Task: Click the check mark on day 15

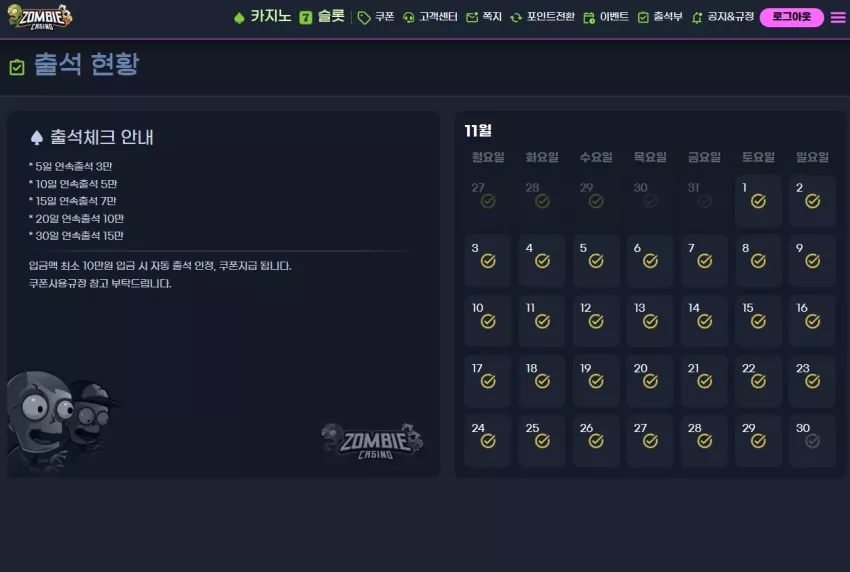Action: point(758,322)
